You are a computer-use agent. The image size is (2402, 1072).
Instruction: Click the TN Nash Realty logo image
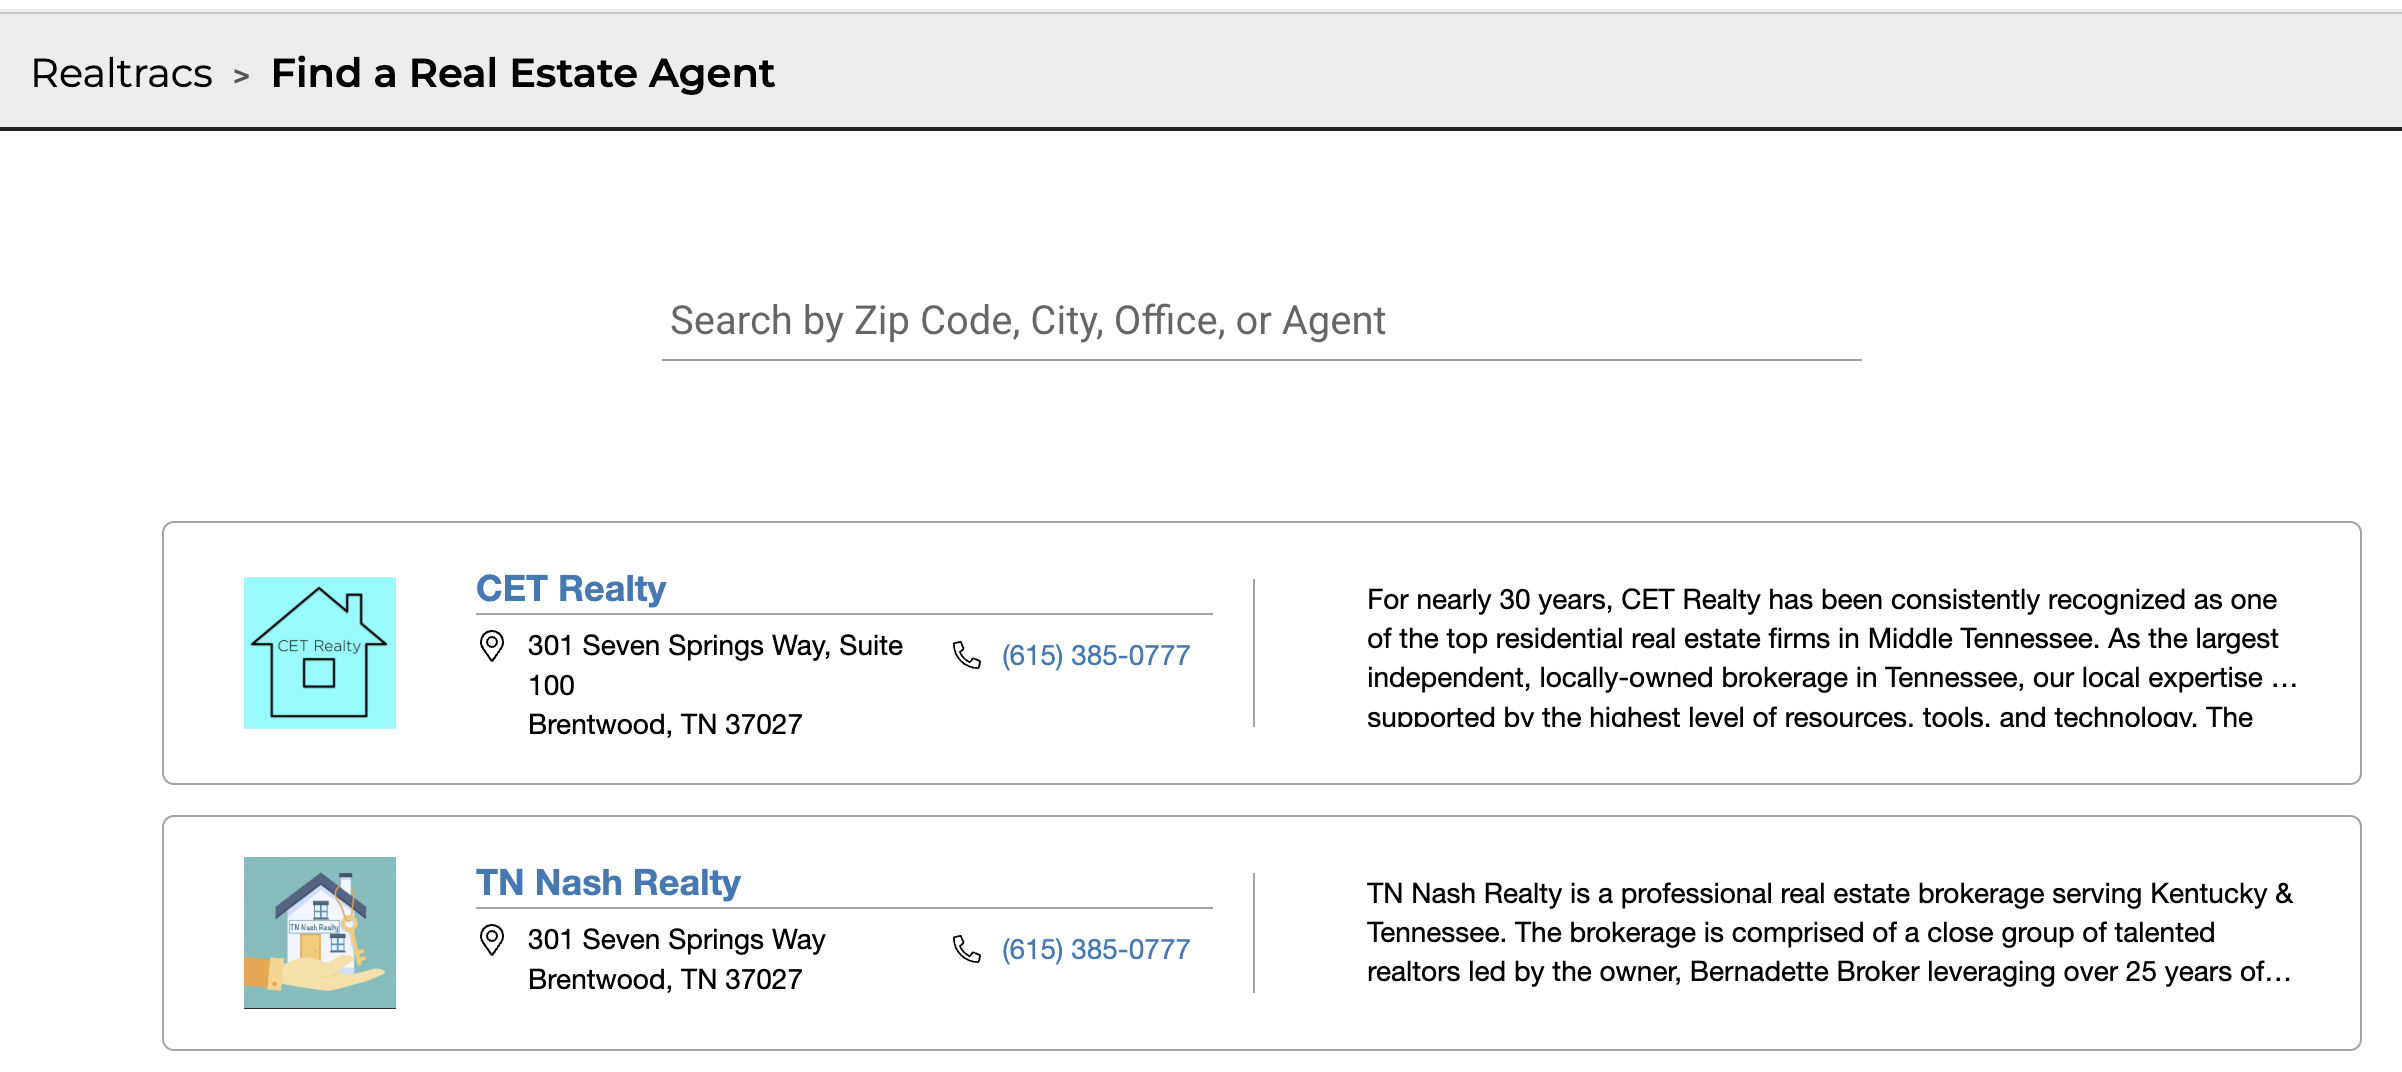(x=320, y=932)
